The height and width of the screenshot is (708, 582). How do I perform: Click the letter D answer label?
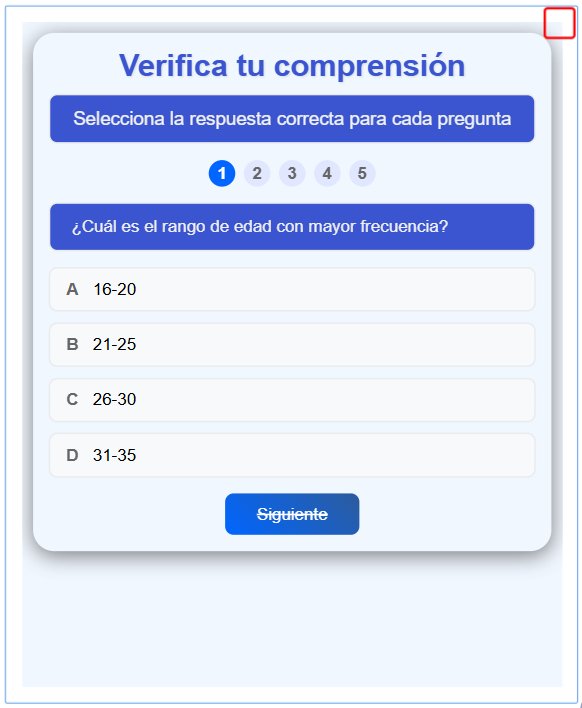(x=72, y=455)
